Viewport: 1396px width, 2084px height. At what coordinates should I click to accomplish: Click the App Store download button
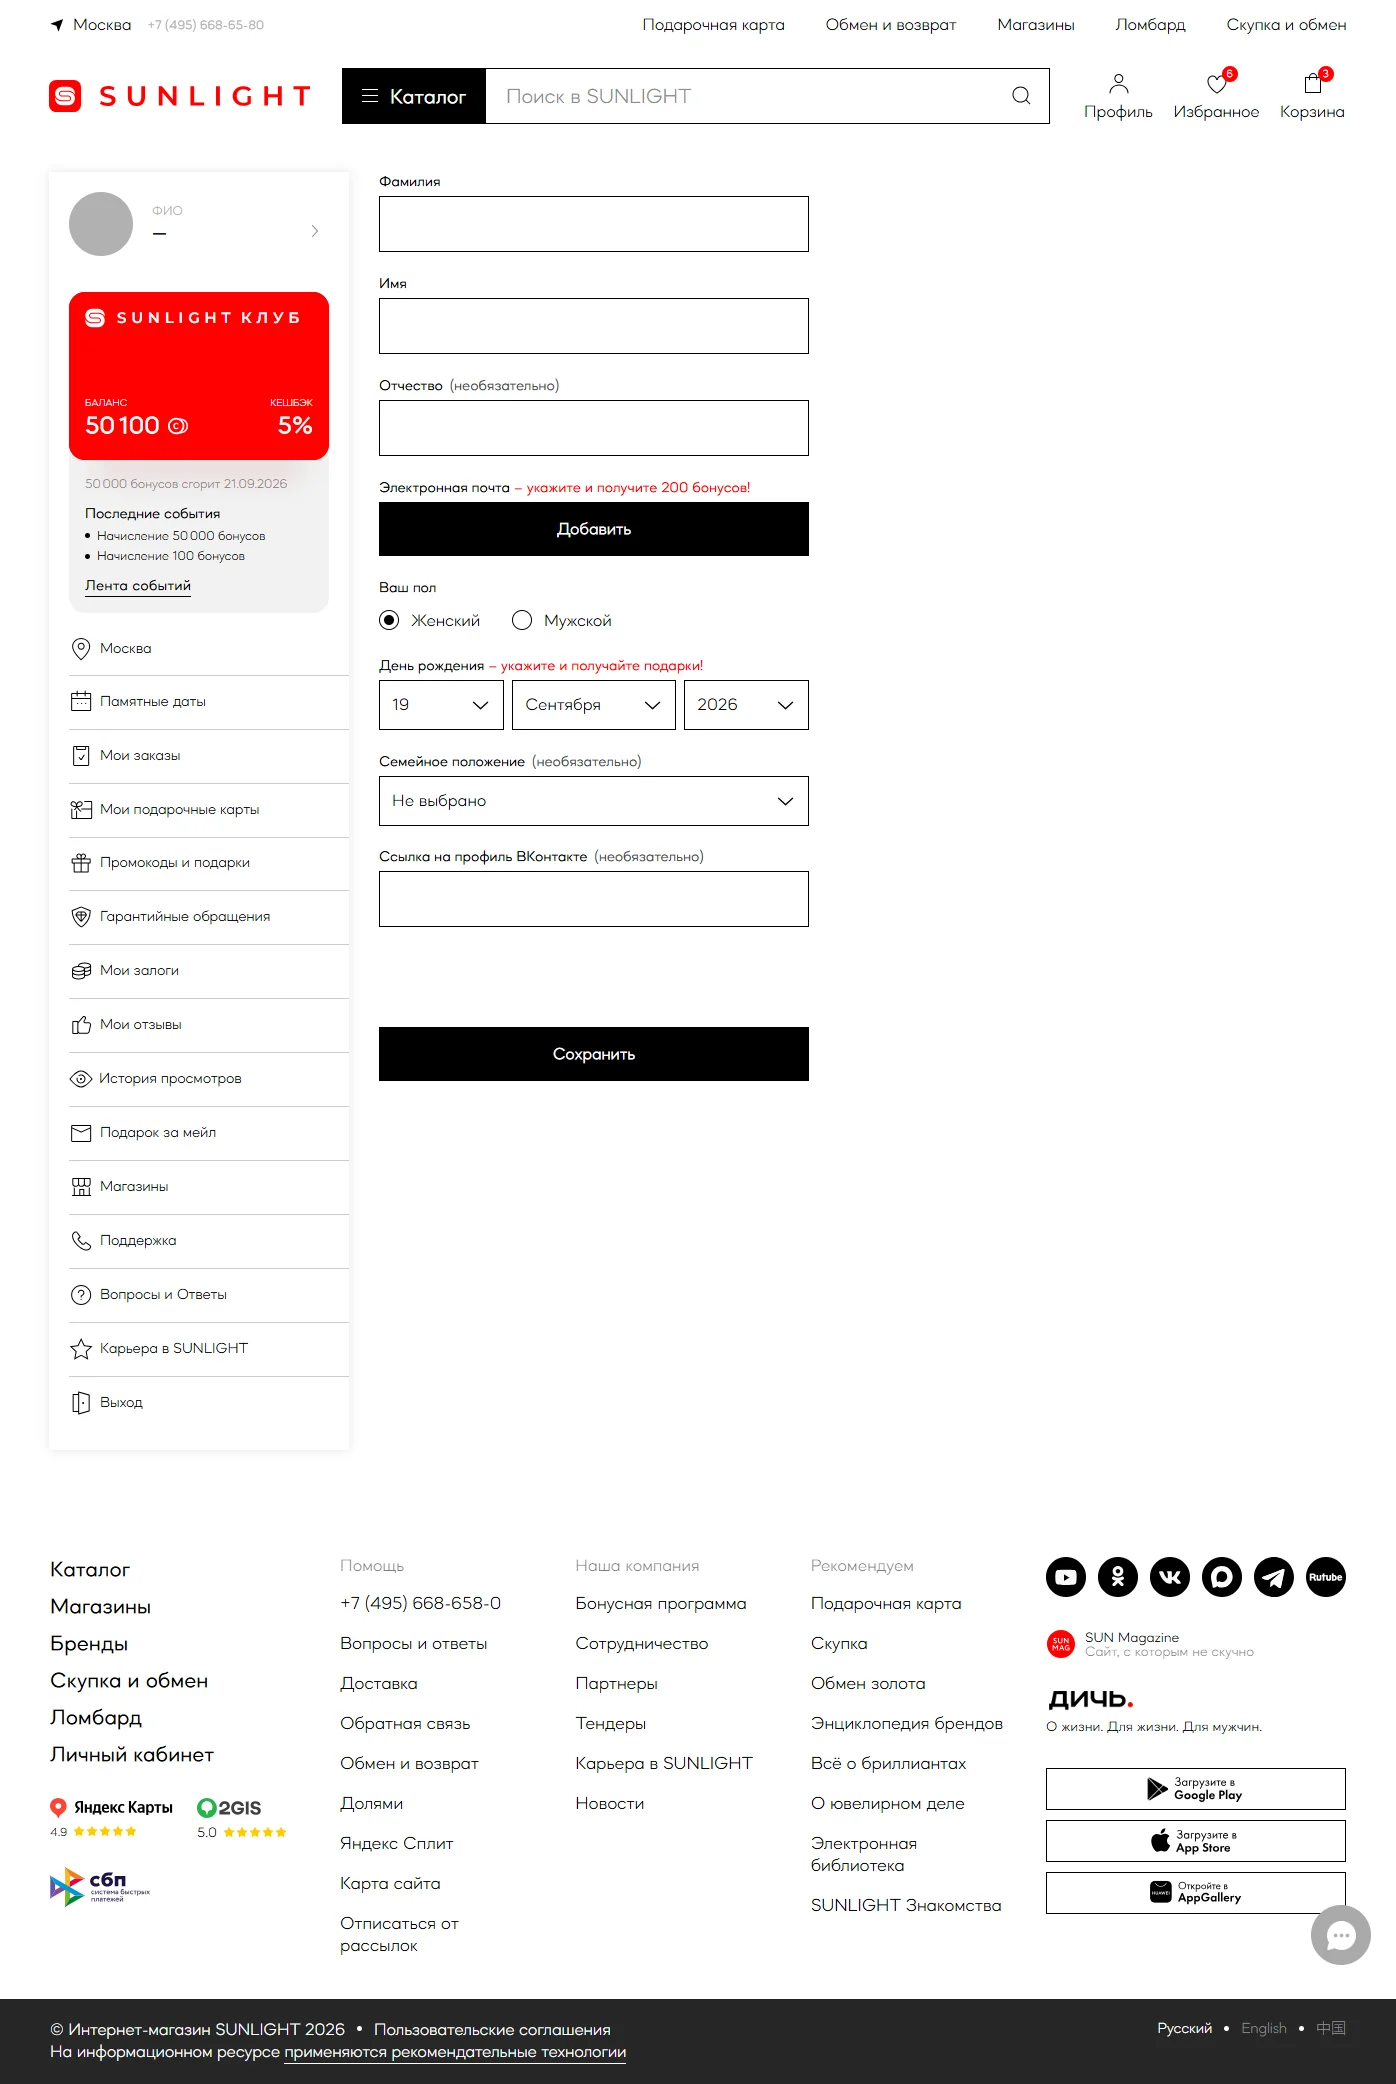click(1196, 1841)
